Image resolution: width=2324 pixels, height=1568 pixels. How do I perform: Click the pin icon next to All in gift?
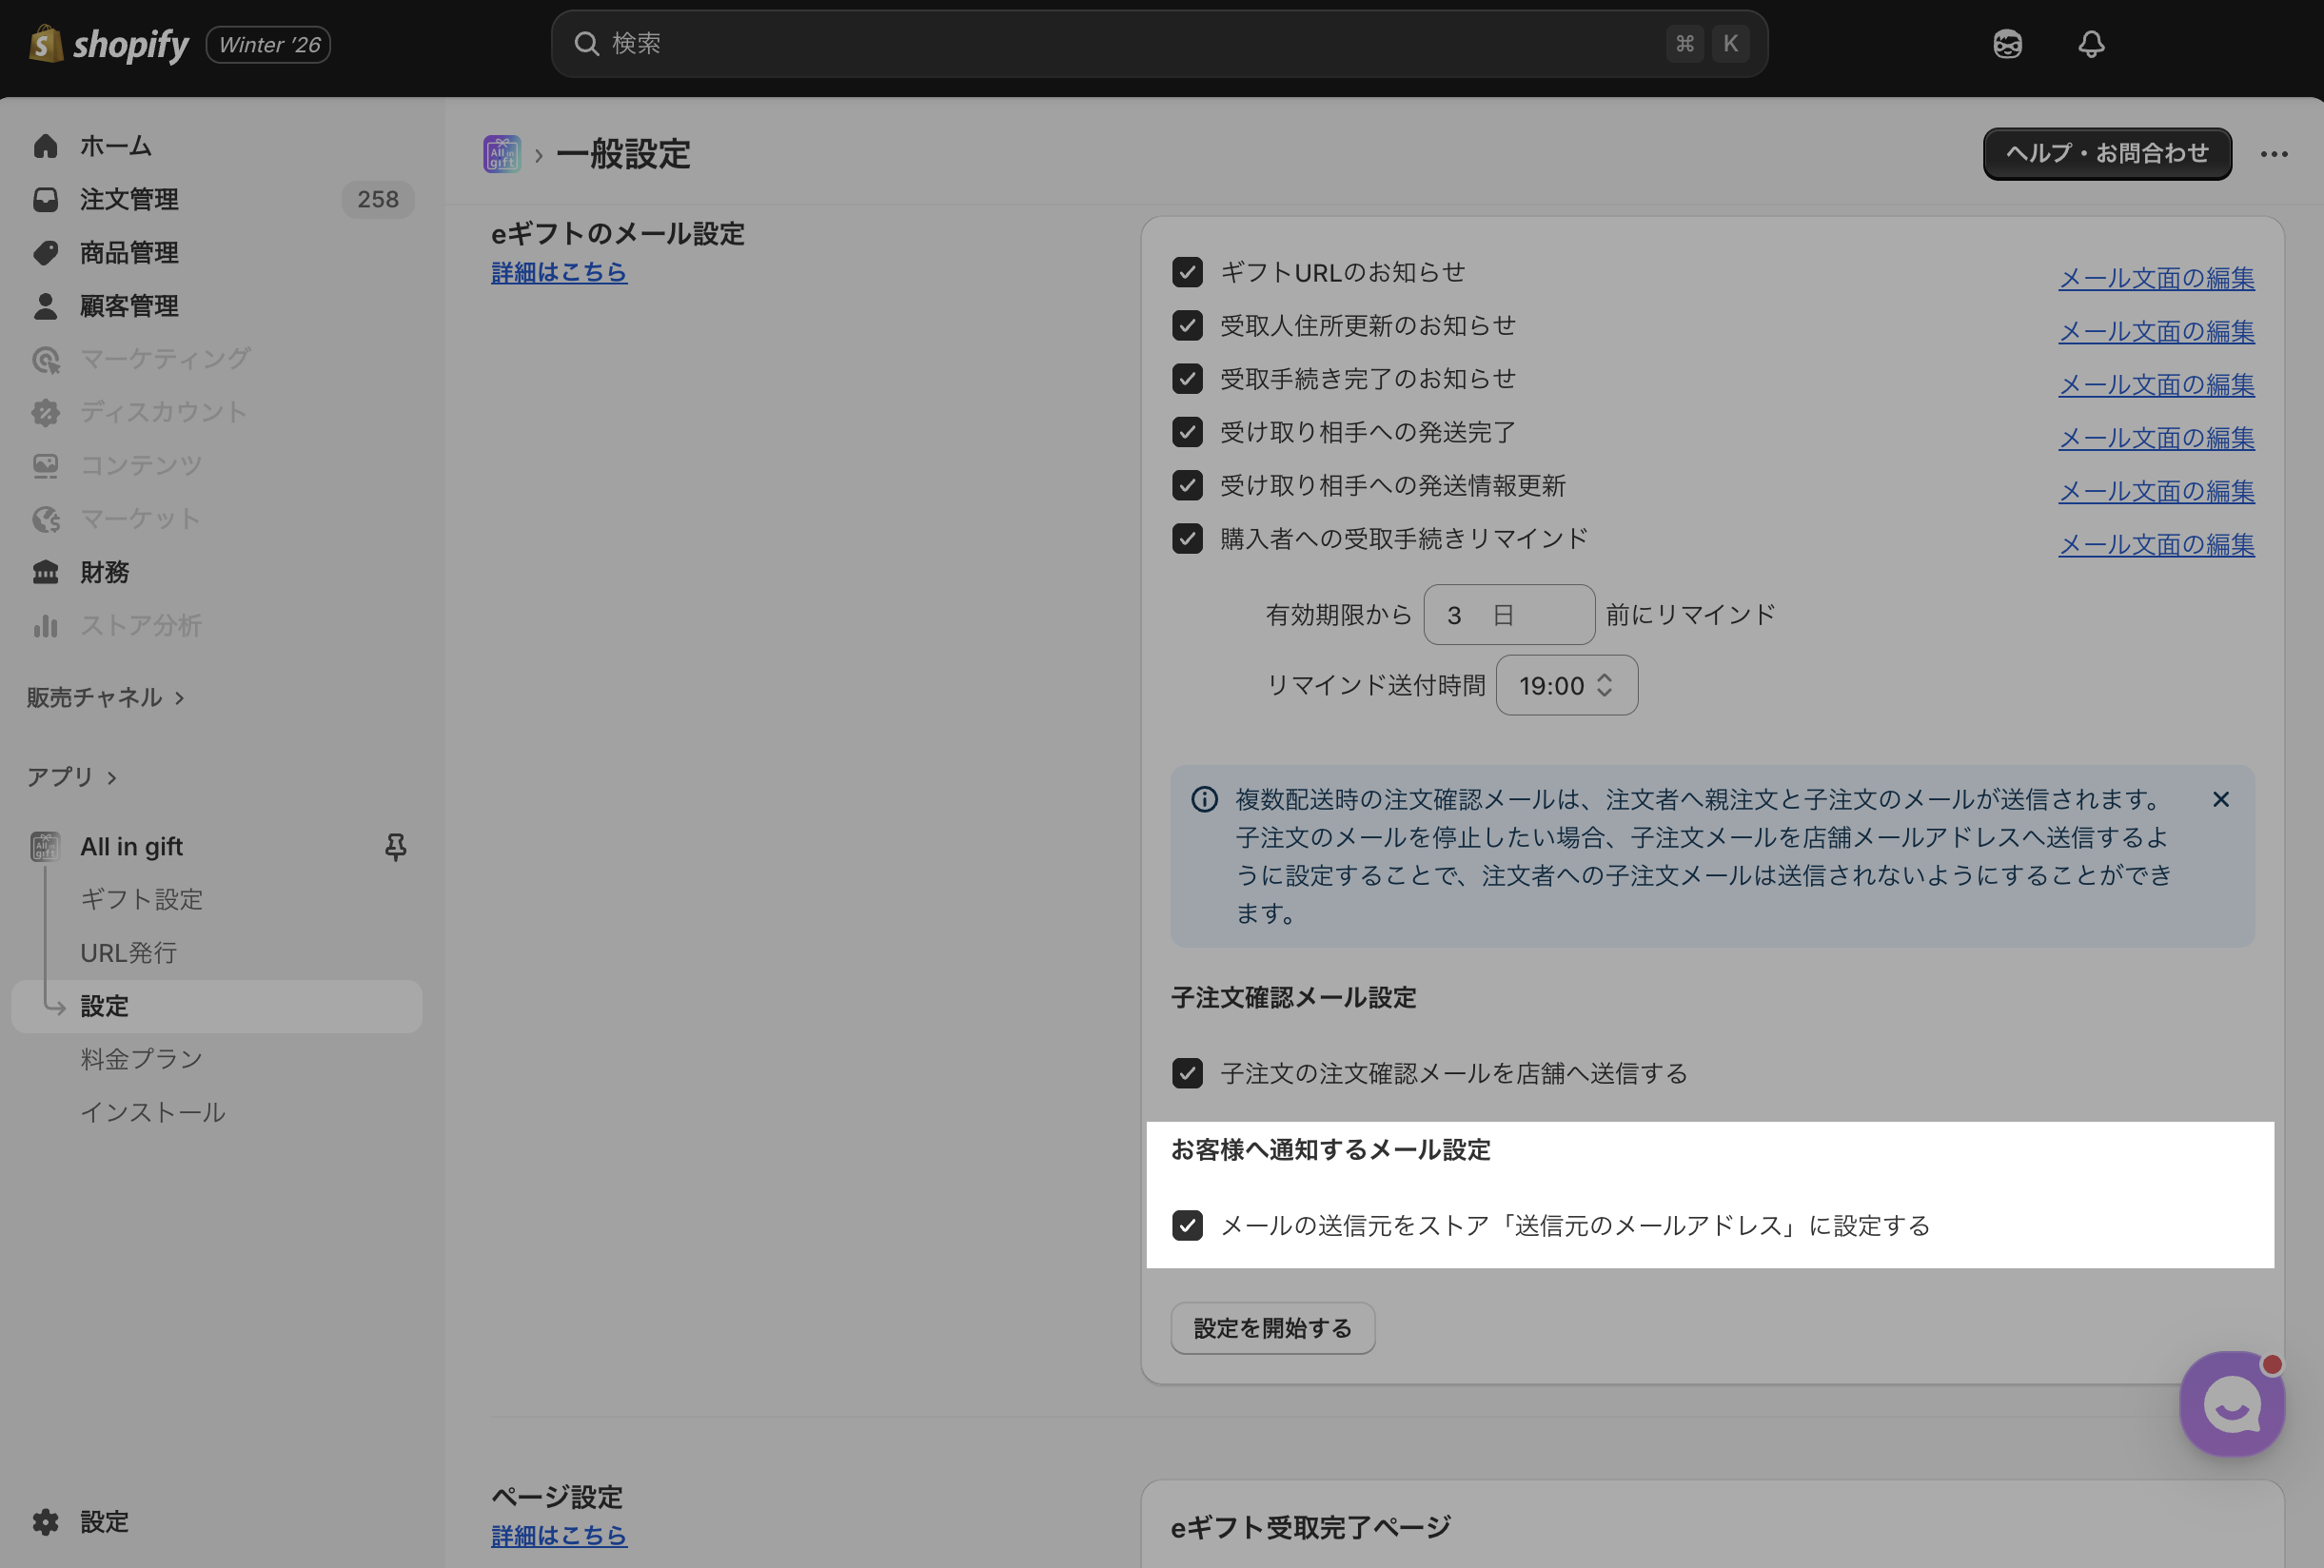click(x=395, y=847)
